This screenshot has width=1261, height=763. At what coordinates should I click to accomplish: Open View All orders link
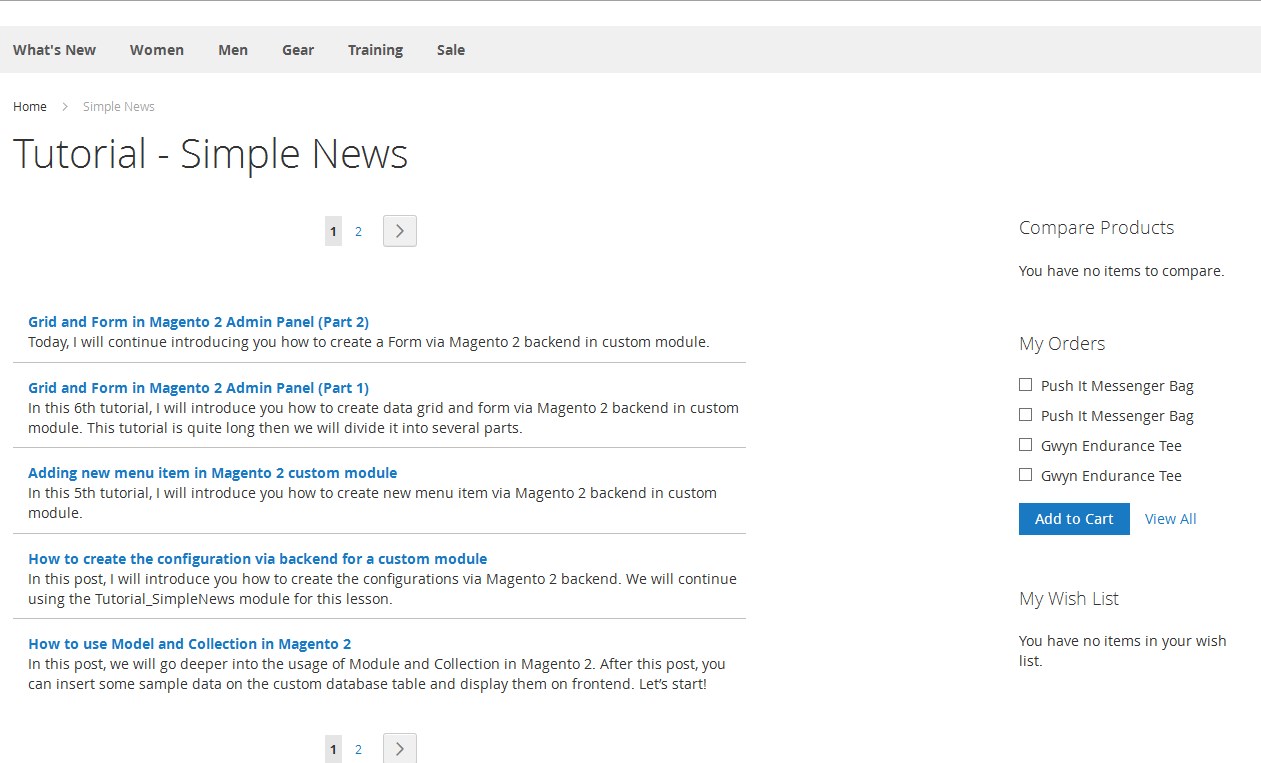(x=1171, y=519)
